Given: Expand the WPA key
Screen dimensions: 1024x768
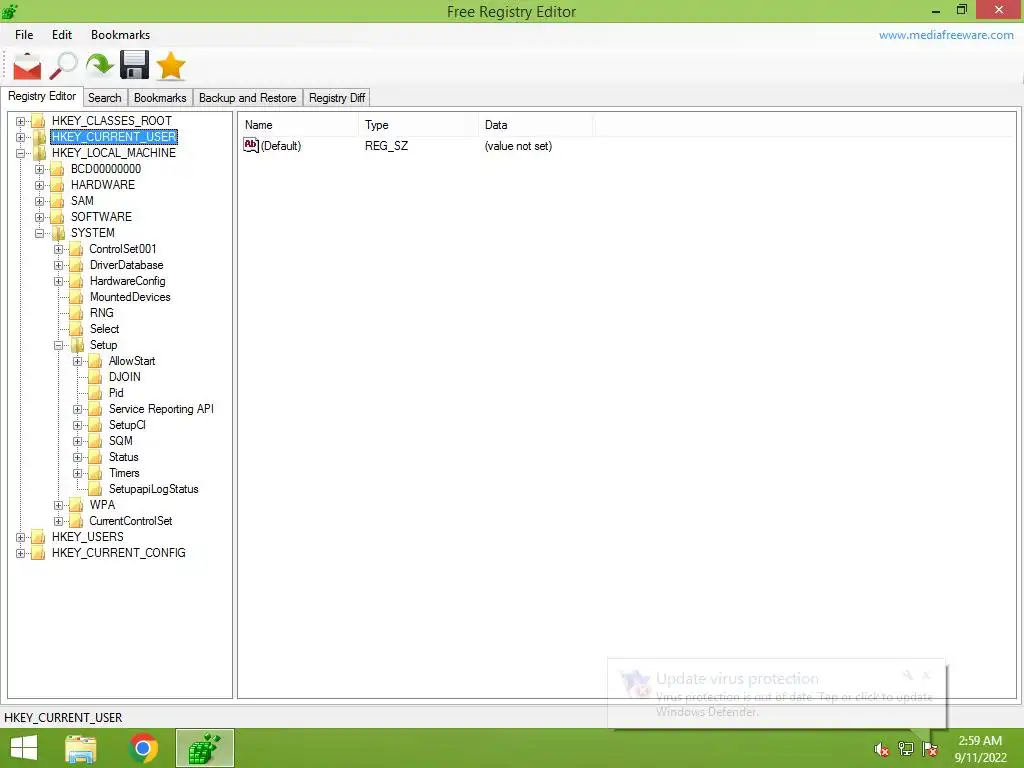Looking at the screenshot, I should tap(58, 505).
